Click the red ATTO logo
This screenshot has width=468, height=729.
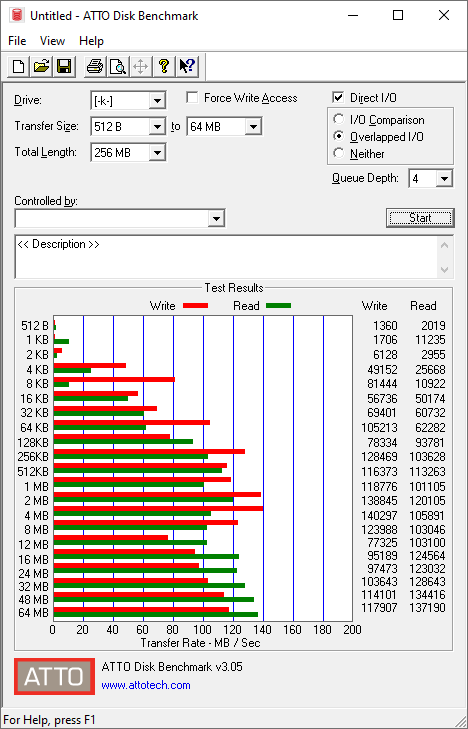[54, 676]
